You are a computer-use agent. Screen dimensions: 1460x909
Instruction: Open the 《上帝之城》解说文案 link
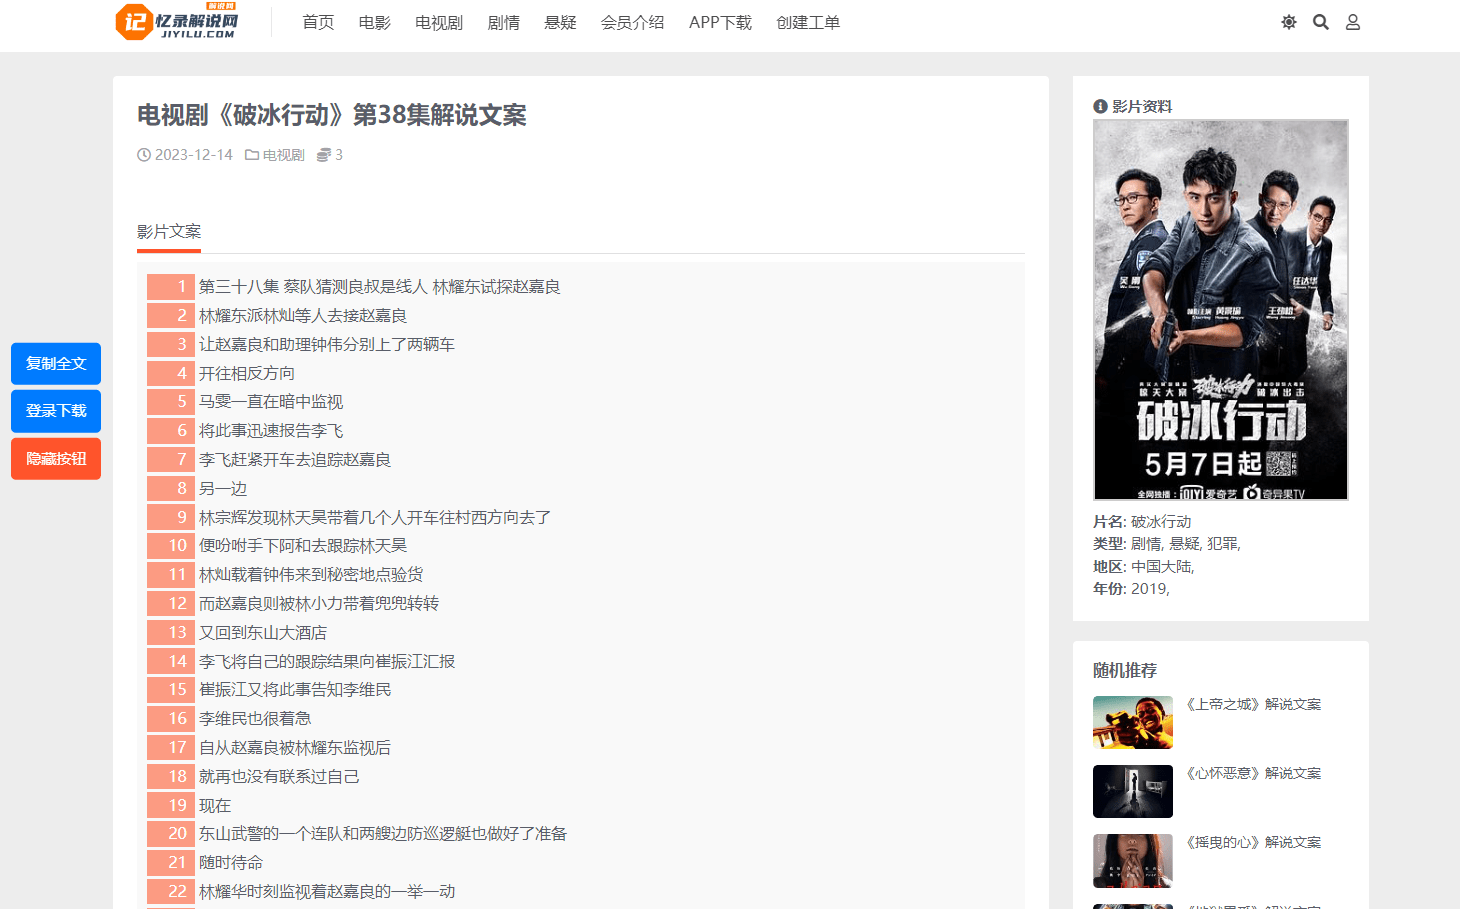(1253, 704)
